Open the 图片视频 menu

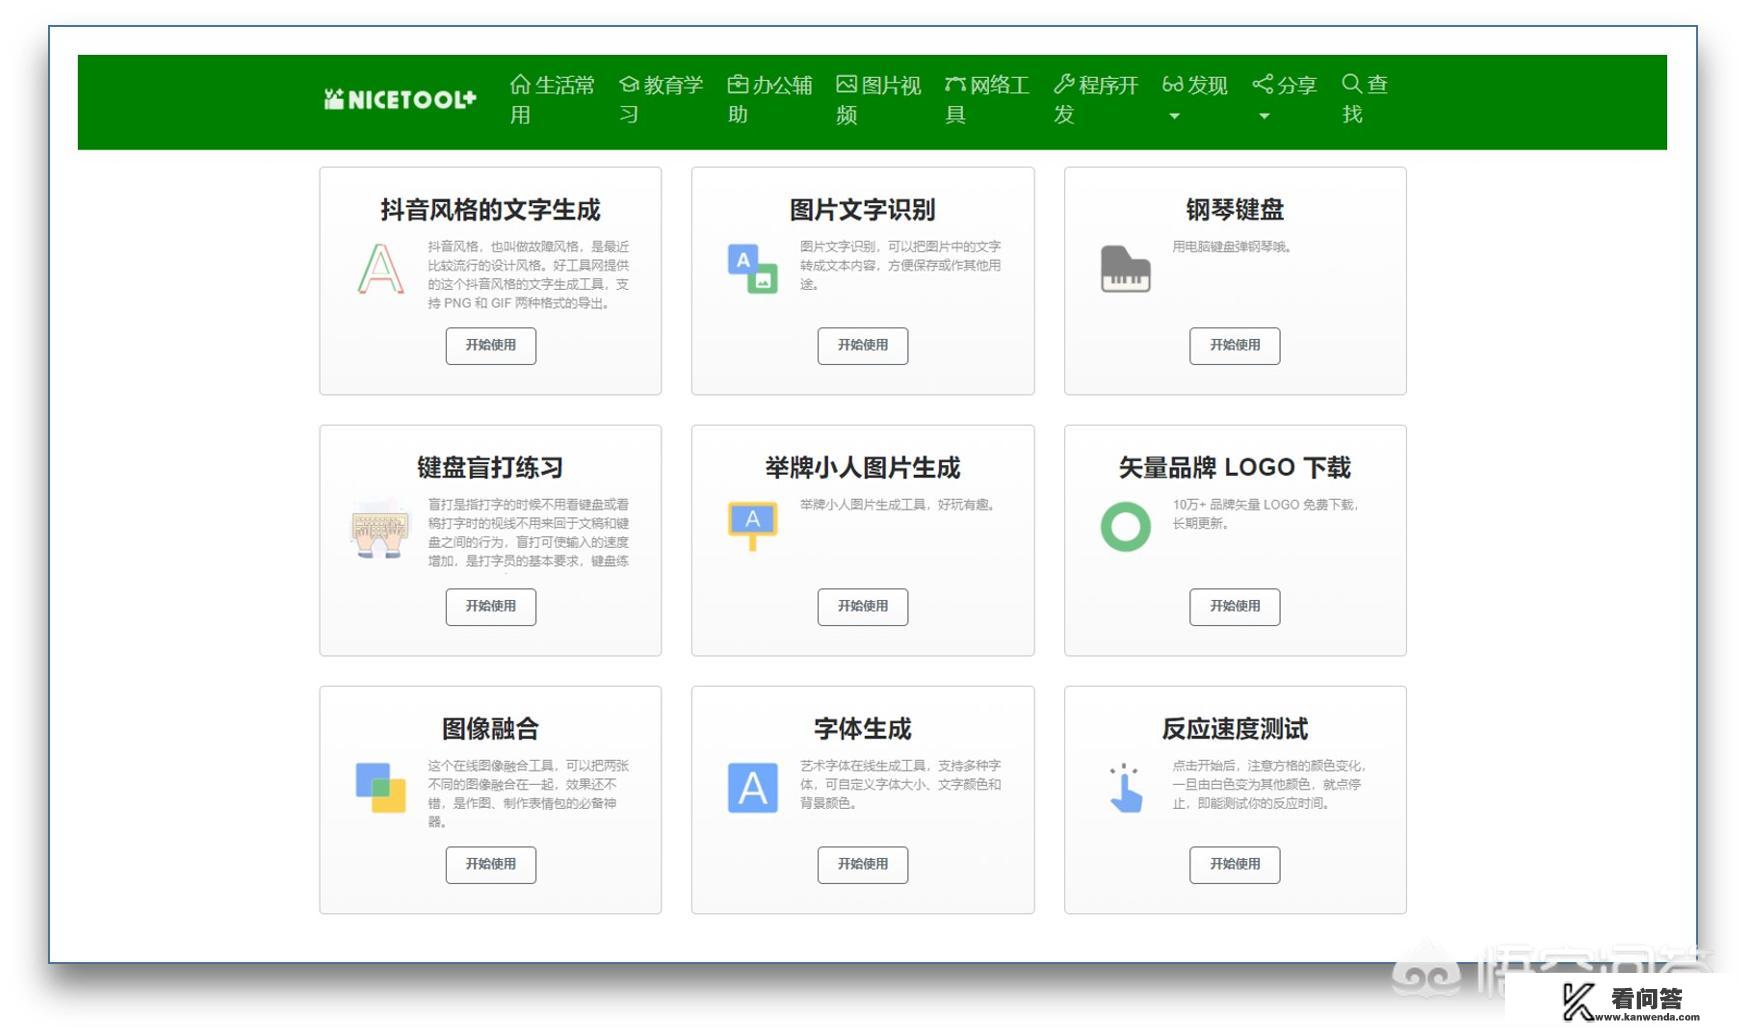[879, 99]
